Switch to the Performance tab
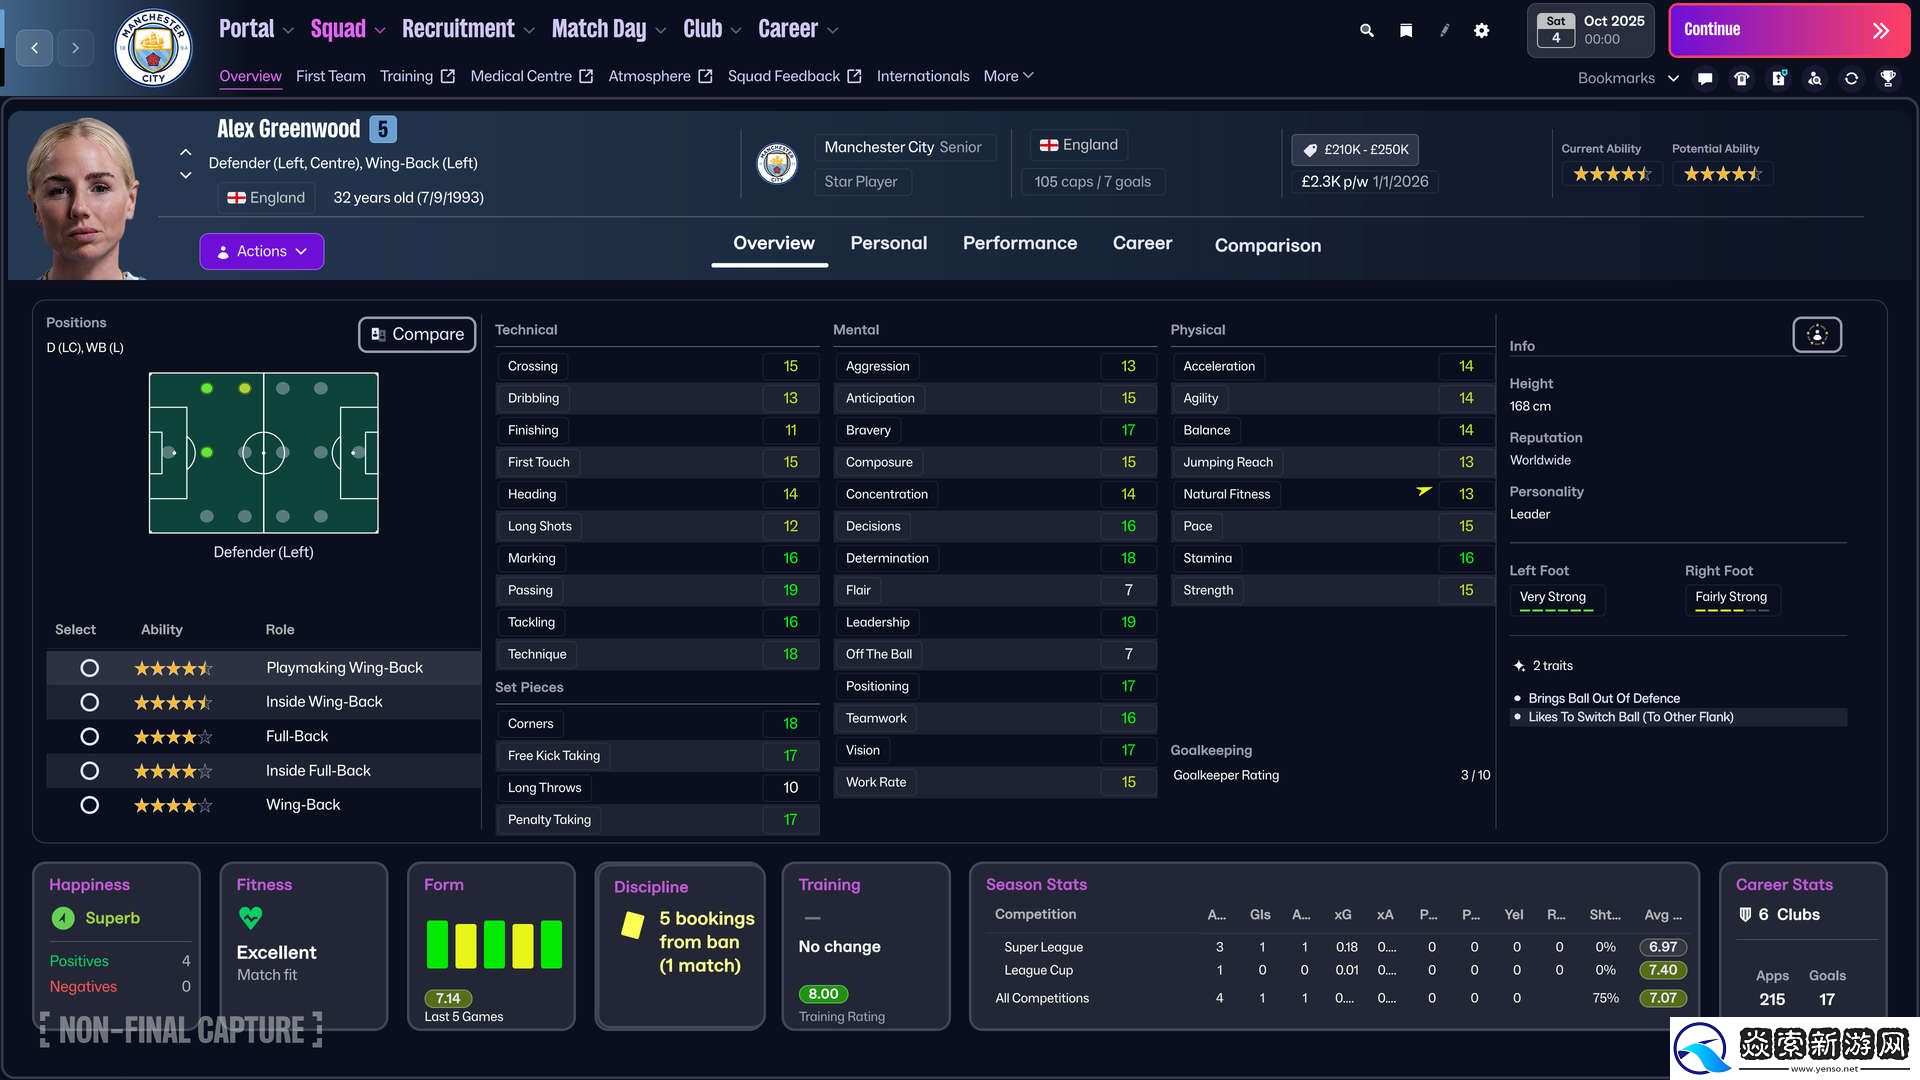 [x=1019, y=243]
